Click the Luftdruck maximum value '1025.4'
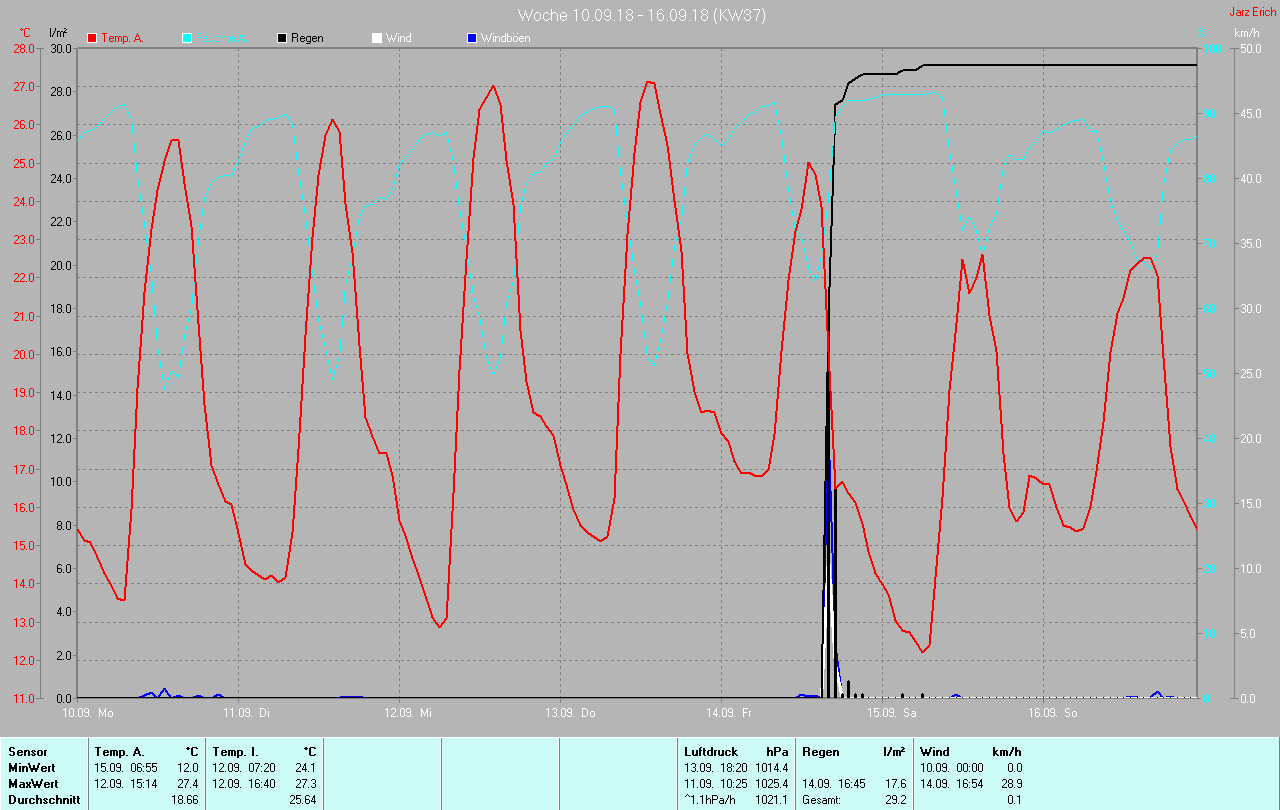The height and width of the screenshot is (810, 1280). (x=771, y=784)
